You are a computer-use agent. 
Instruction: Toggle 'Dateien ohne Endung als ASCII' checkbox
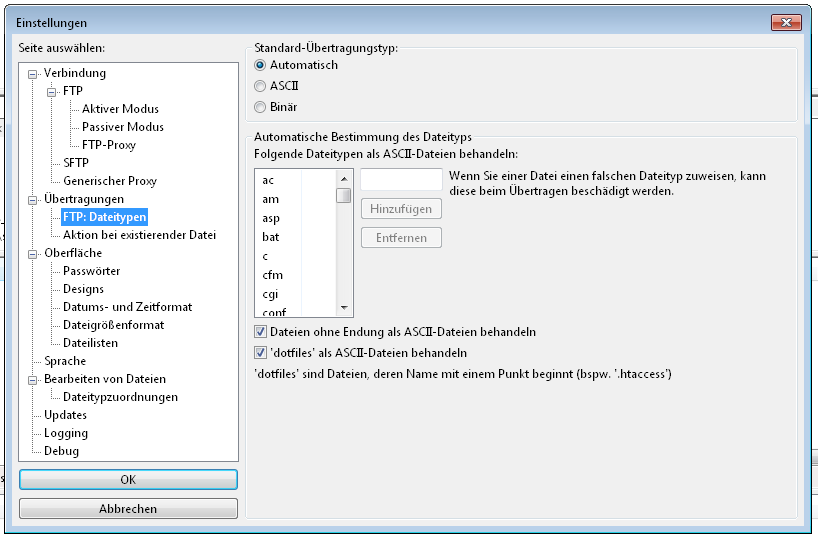point(261,332)
